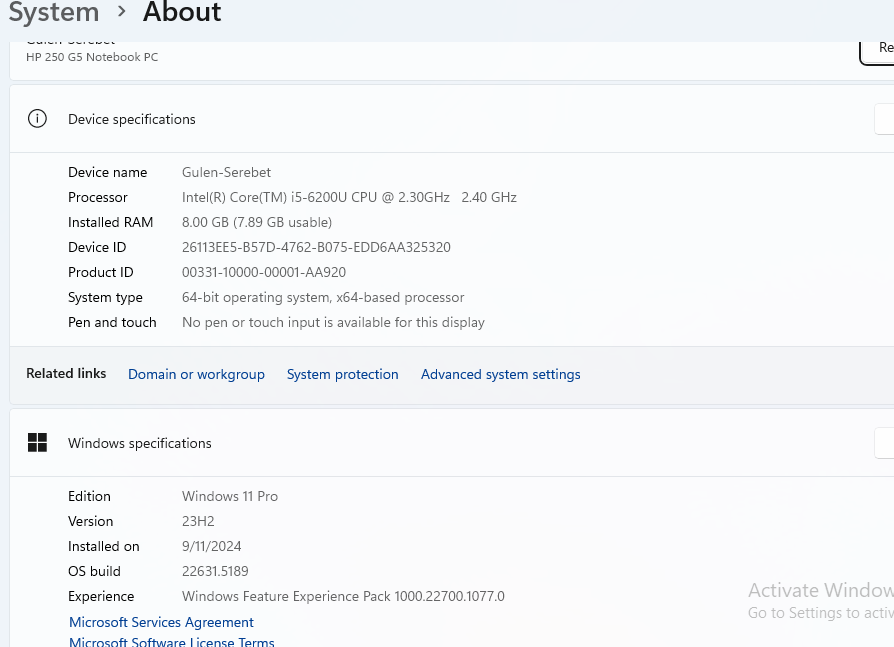Open Advanced system settings
The height and width of the screenshot is (647, 894).
click(x=500, y=374)
